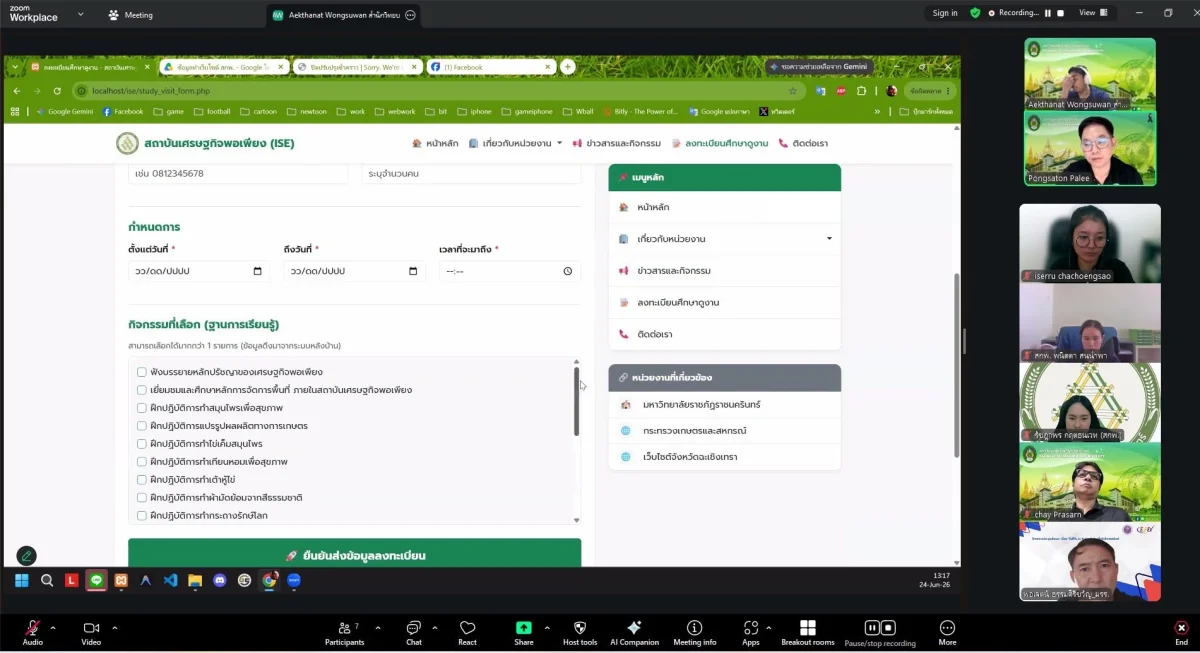Open Host tools shield icon
1200x653 pixels.
coord(580,628)
